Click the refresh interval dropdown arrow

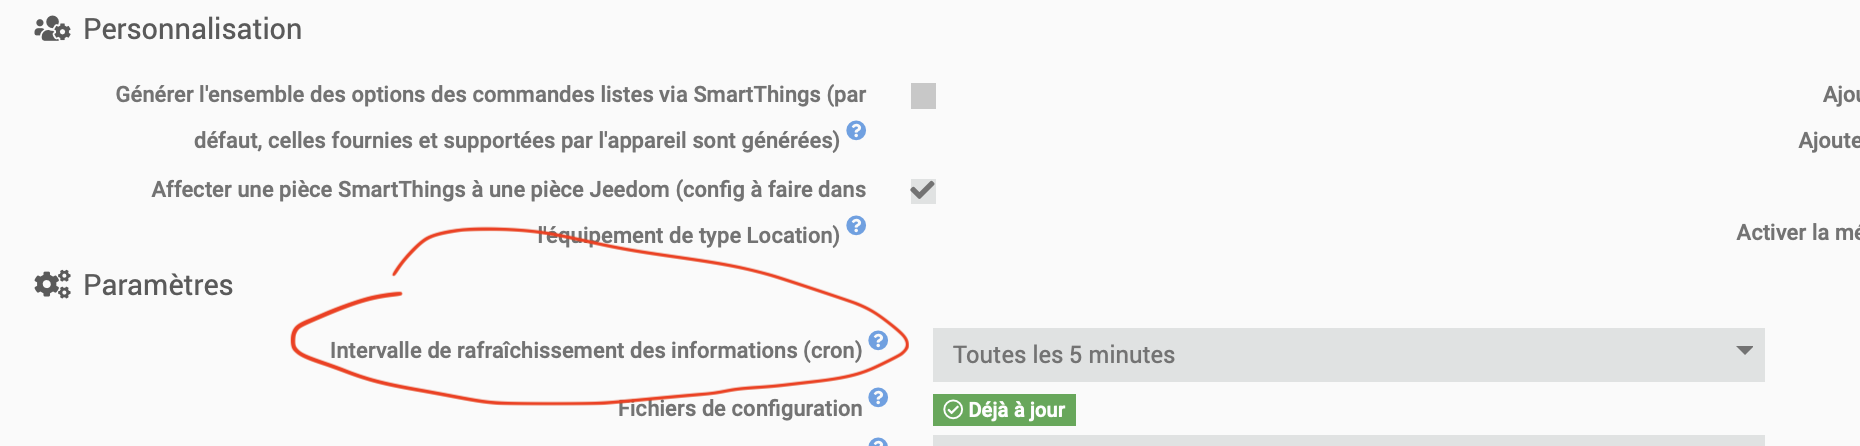coord(1745,351)
